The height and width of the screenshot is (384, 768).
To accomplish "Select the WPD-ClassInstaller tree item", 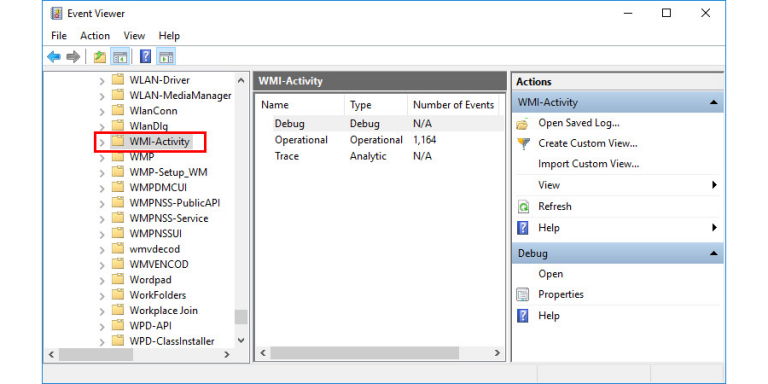I will [x=172, y=341].
